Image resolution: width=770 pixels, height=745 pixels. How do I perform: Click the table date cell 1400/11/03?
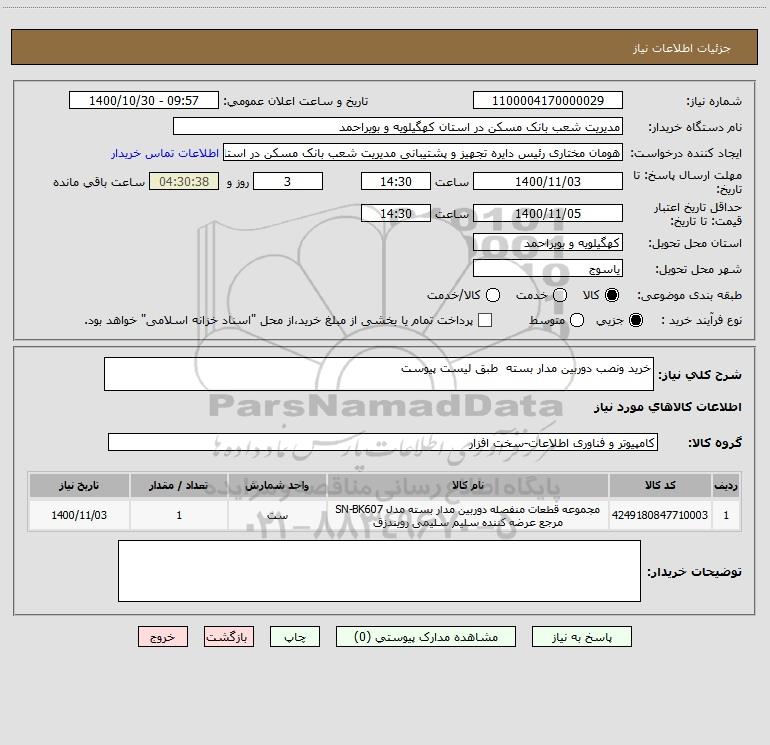pos(79,515)
